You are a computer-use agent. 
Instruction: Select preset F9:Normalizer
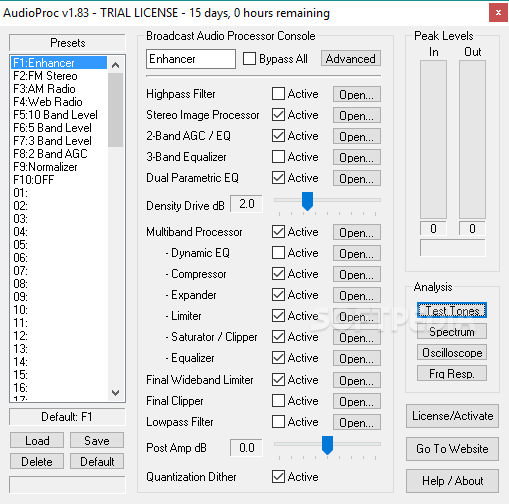coord(59,167)
